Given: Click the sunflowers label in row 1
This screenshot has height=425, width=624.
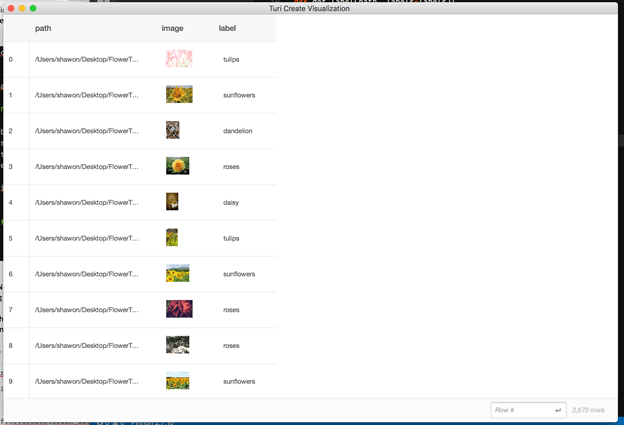Looking at the screenshot, I should pyautogui.click(x=239, y=95).
